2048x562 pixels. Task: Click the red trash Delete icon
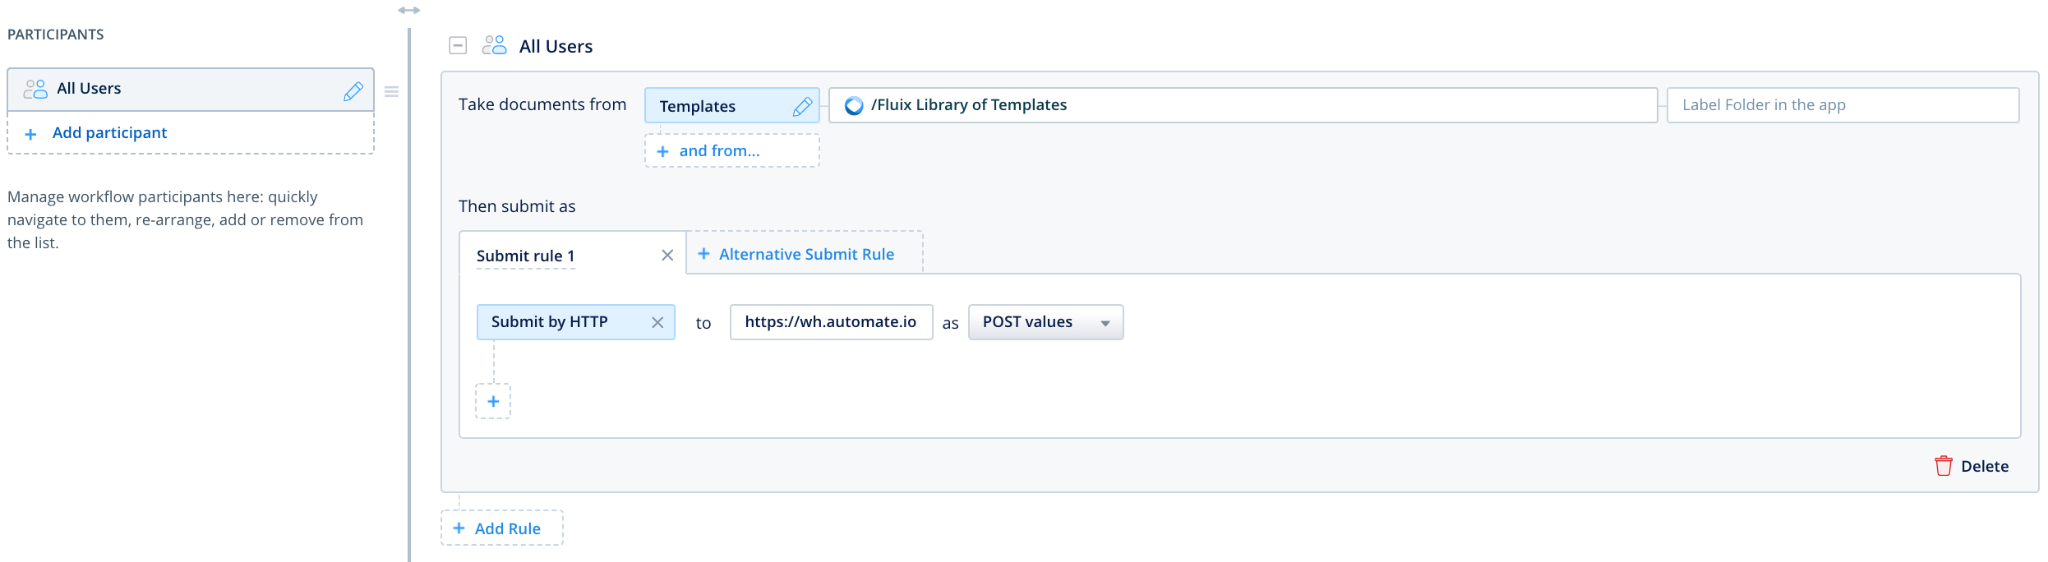click(x=1943, y=466)
